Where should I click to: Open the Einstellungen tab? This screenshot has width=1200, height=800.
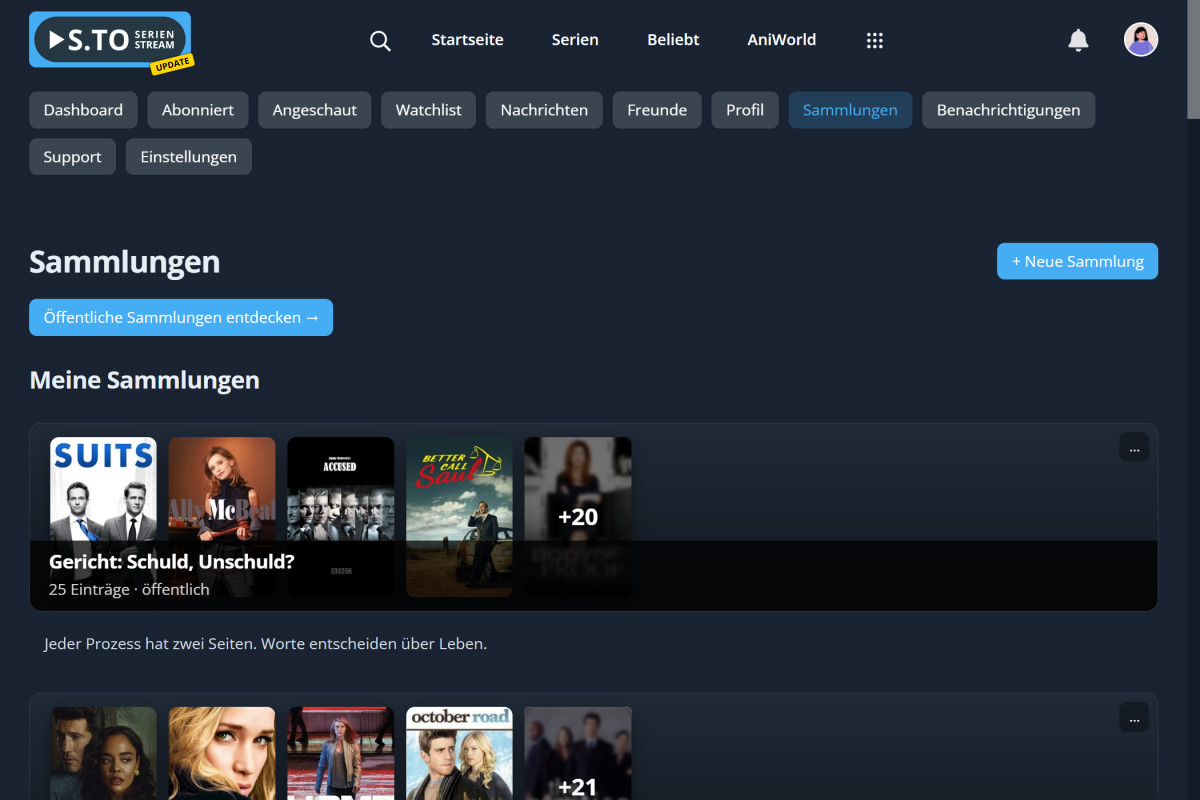(188, 157)
